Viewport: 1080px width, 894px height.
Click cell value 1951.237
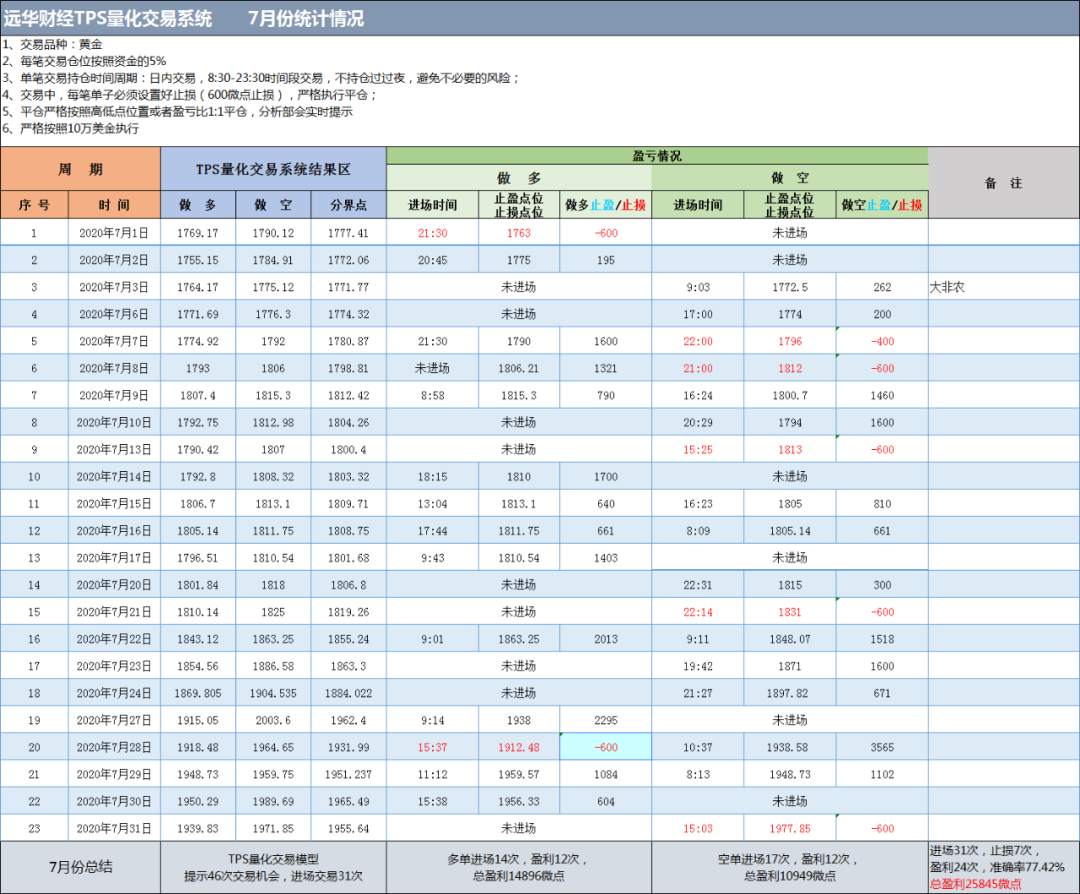click(349, 775)
